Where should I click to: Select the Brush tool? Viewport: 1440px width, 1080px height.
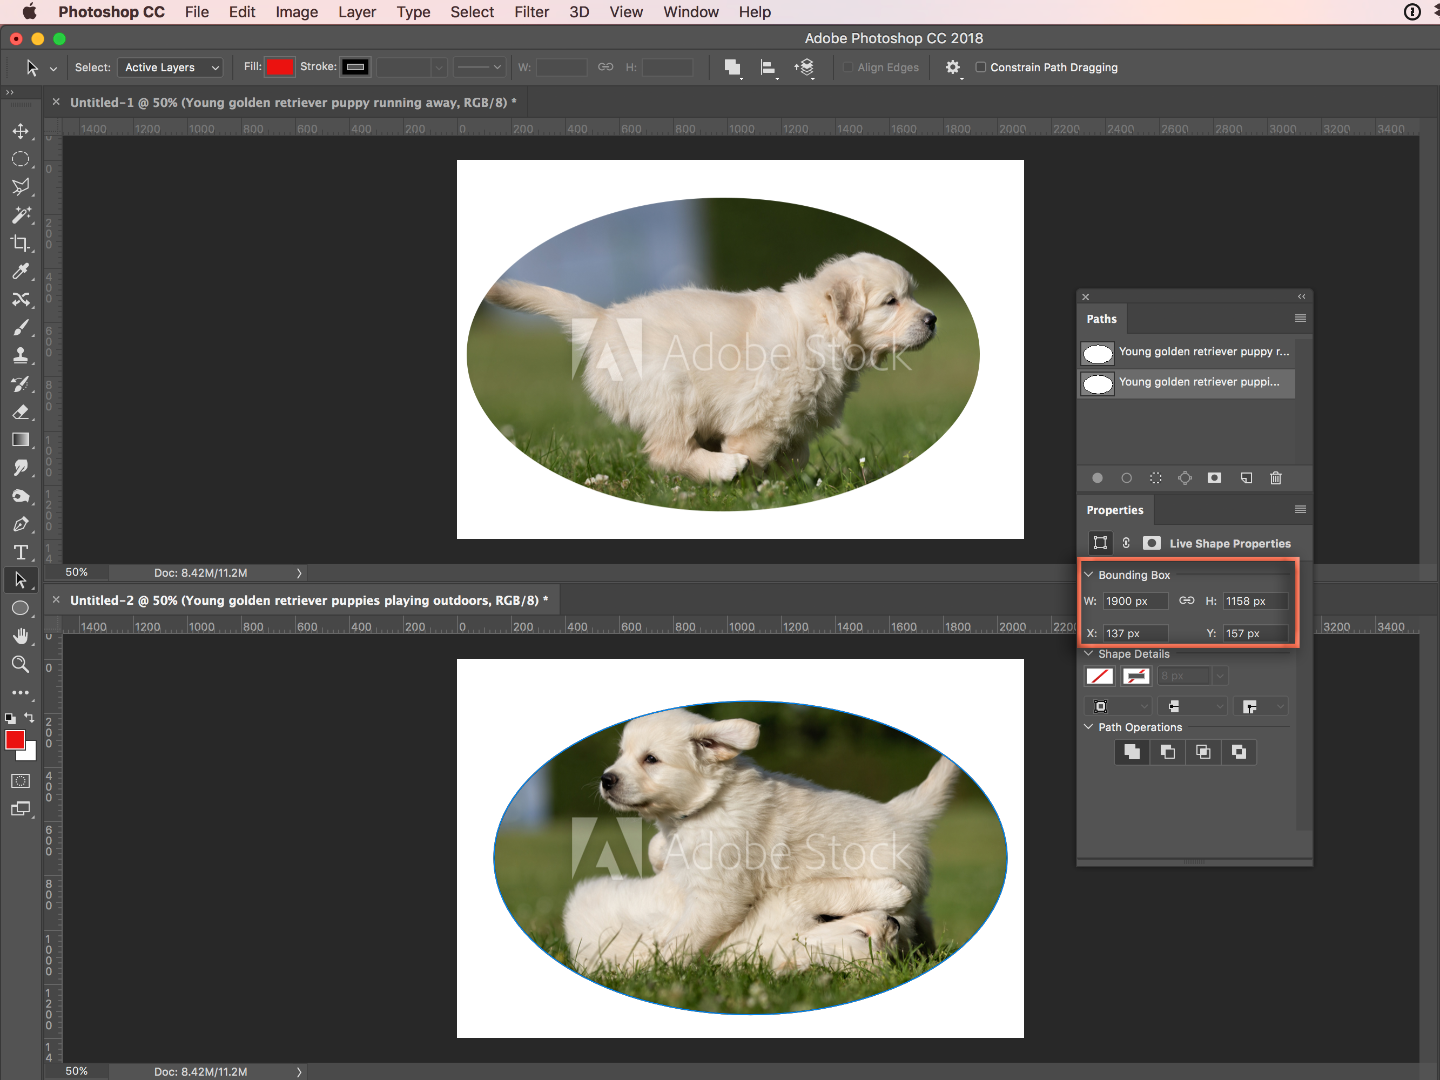[x=20, y=327]
